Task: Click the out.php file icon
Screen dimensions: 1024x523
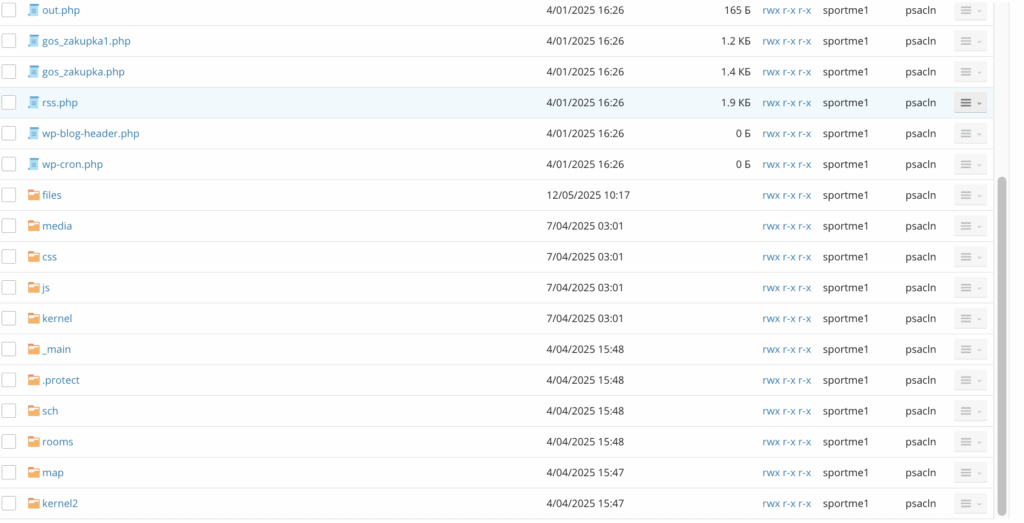Action: pos(34,10)
